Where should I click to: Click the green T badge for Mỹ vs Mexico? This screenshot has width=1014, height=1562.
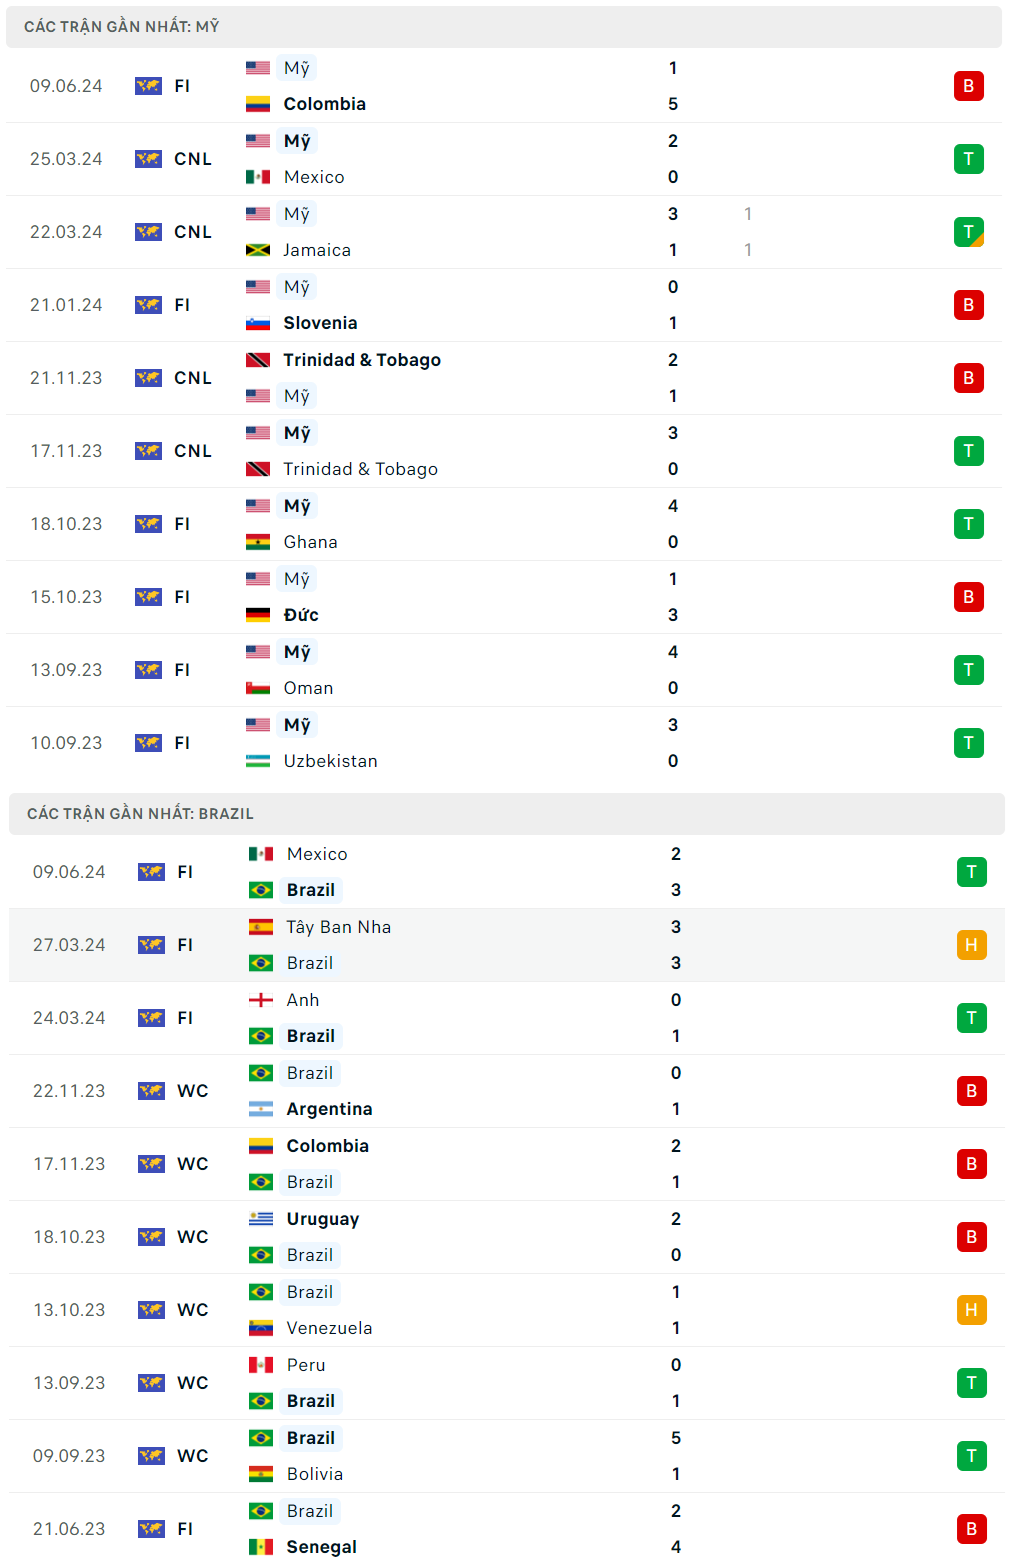pyautogui.click(x=968, y=159)
